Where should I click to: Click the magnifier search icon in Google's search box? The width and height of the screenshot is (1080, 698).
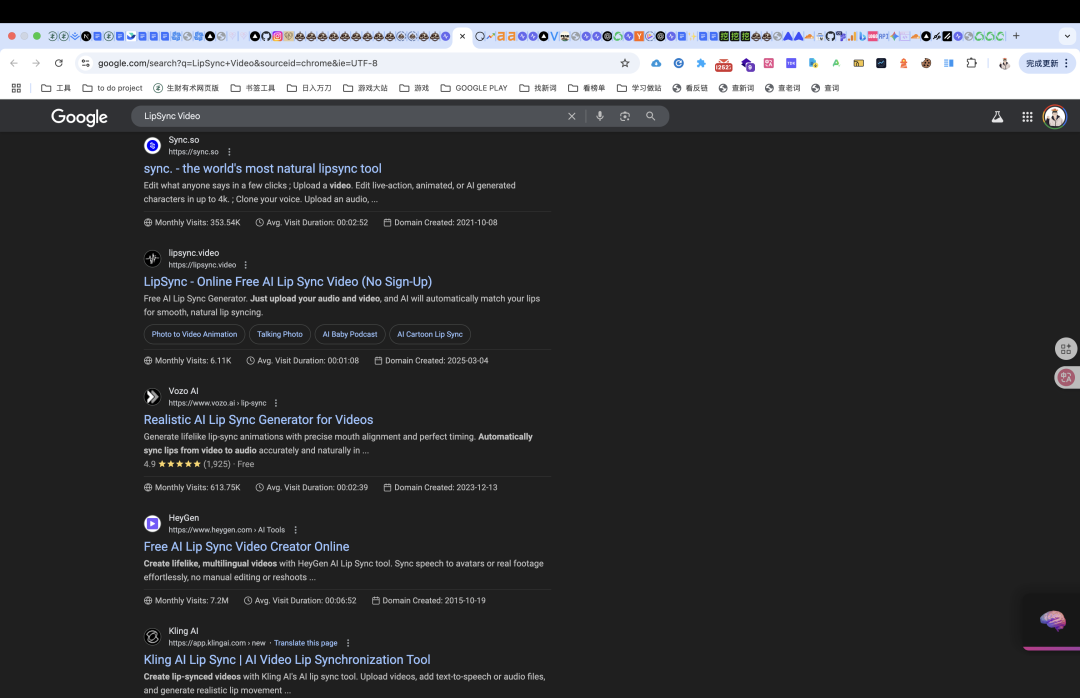[x=650, y=116]
